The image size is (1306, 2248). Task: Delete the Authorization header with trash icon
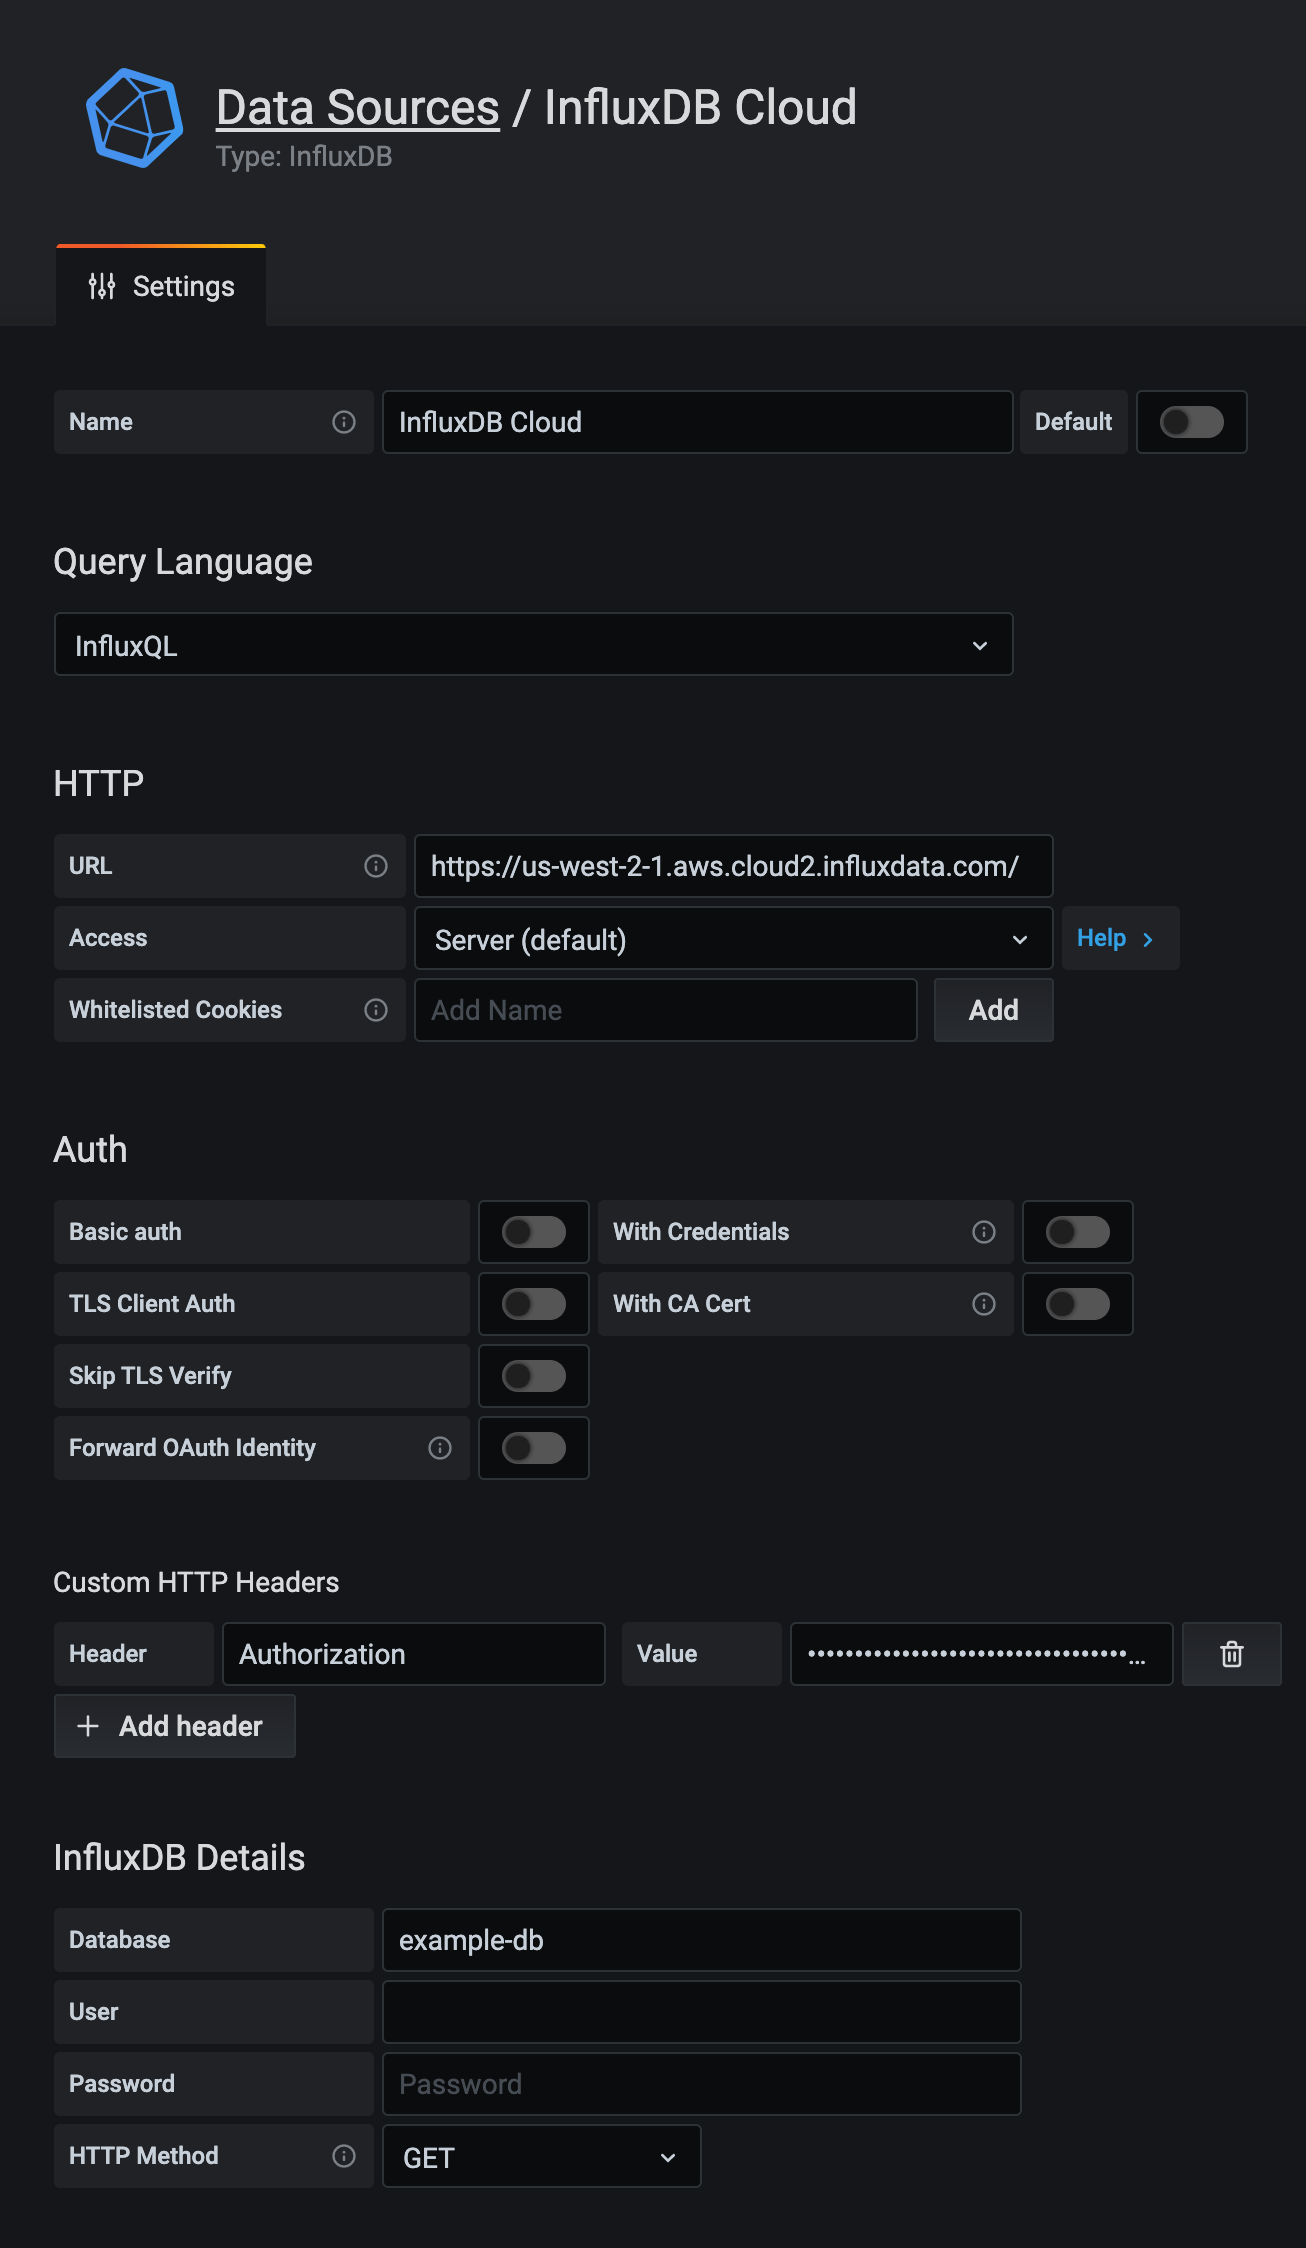coord(1232,1654)
